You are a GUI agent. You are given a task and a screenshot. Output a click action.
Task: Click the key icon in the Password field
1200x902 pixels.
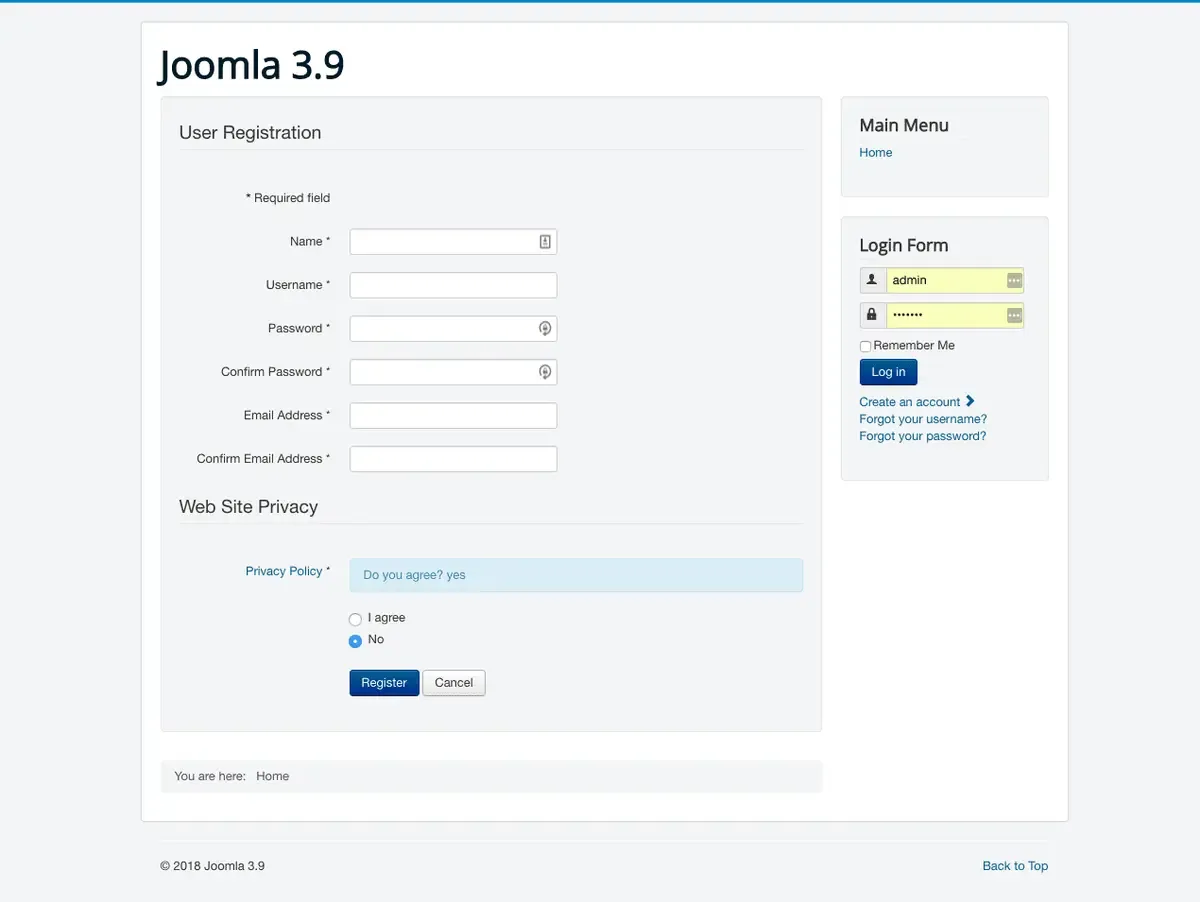click(x=545, y=328)
